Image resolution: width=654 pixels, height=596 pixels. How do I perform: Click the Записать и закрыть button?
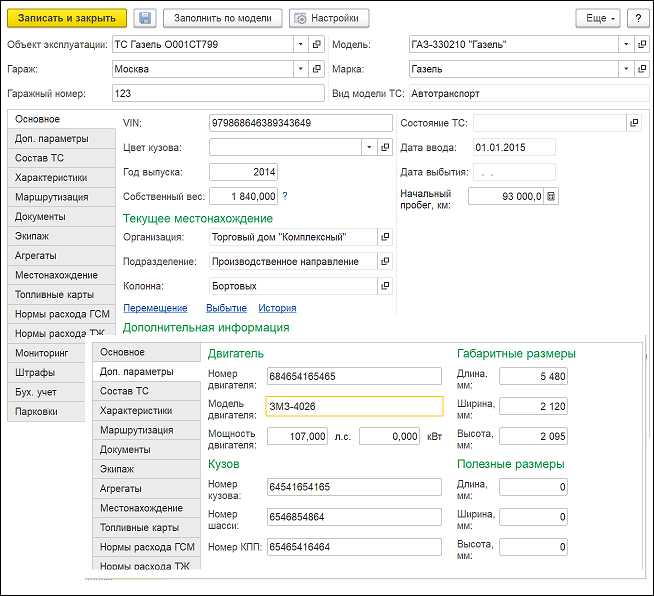point(67,19)
